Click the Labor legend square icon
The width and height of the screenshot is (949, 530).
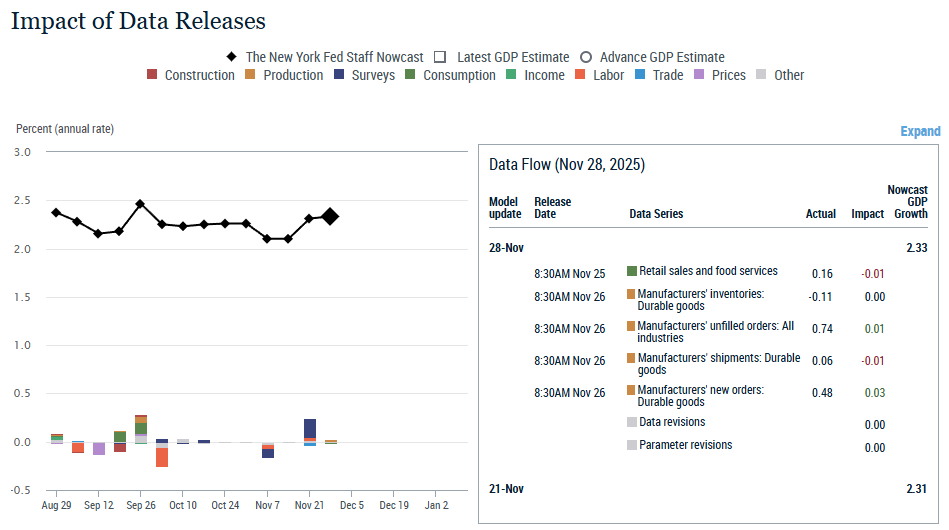[582, 75]
